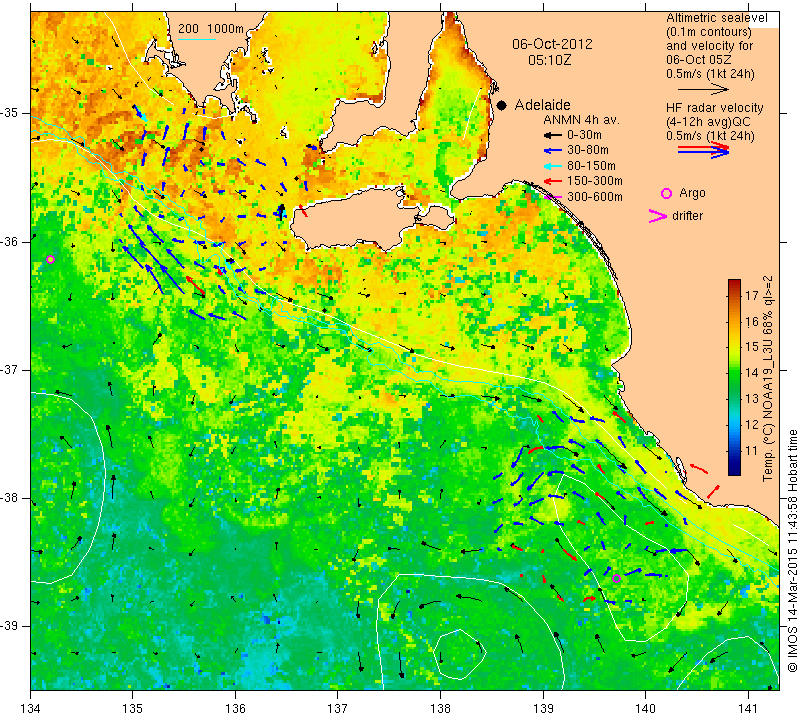Click the longitude axis label '135'
Screen dimensions: 800x720
coord(133,709)
